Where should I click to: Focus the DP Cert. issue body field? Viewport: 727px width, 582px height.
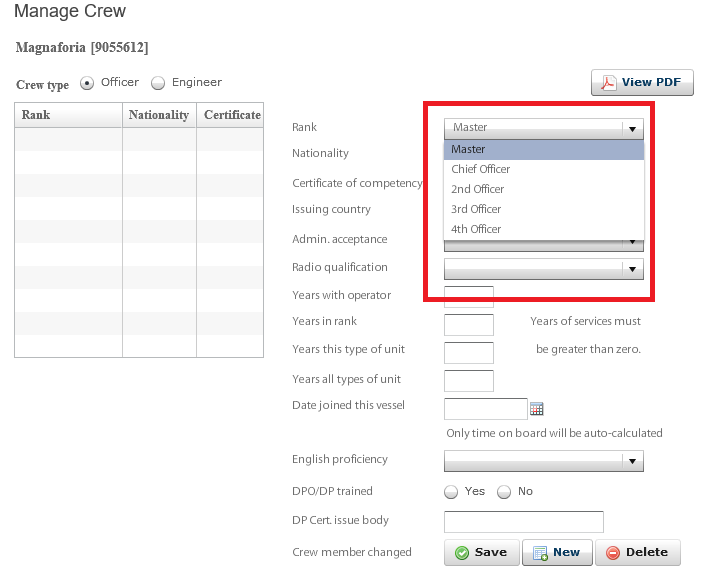pos(524,522)
